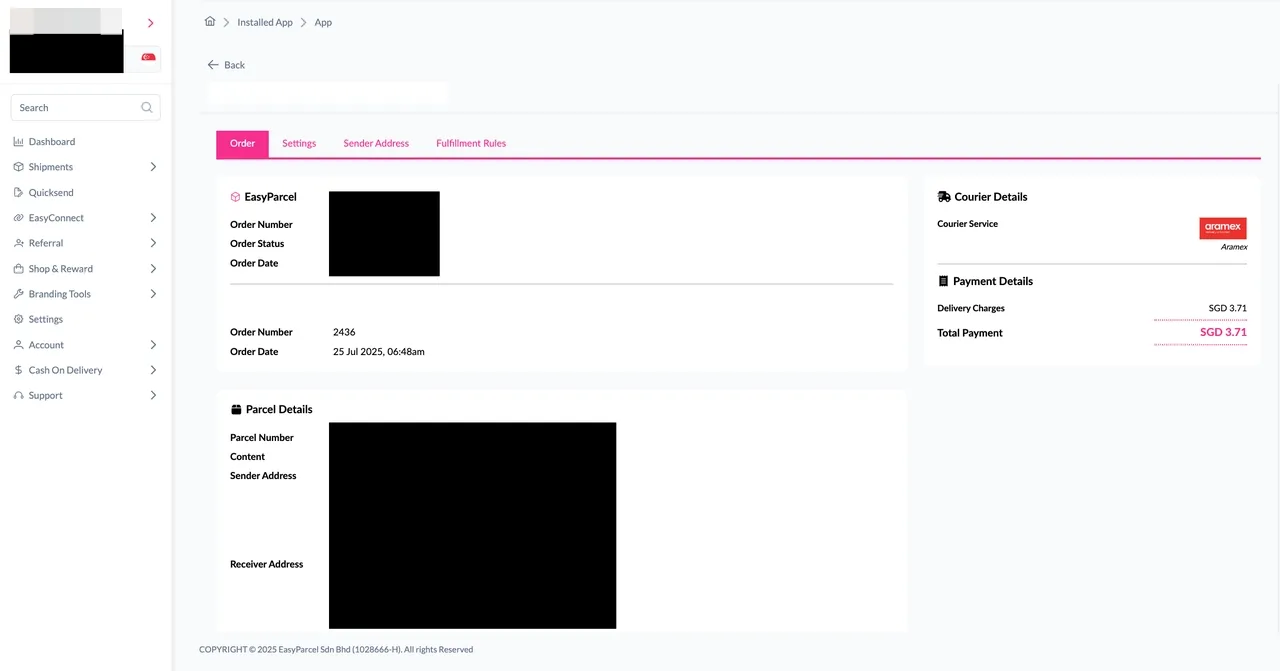1280x671 pixels.
Task: Expand the Branding Tools chevron
Action: point(153,294)
